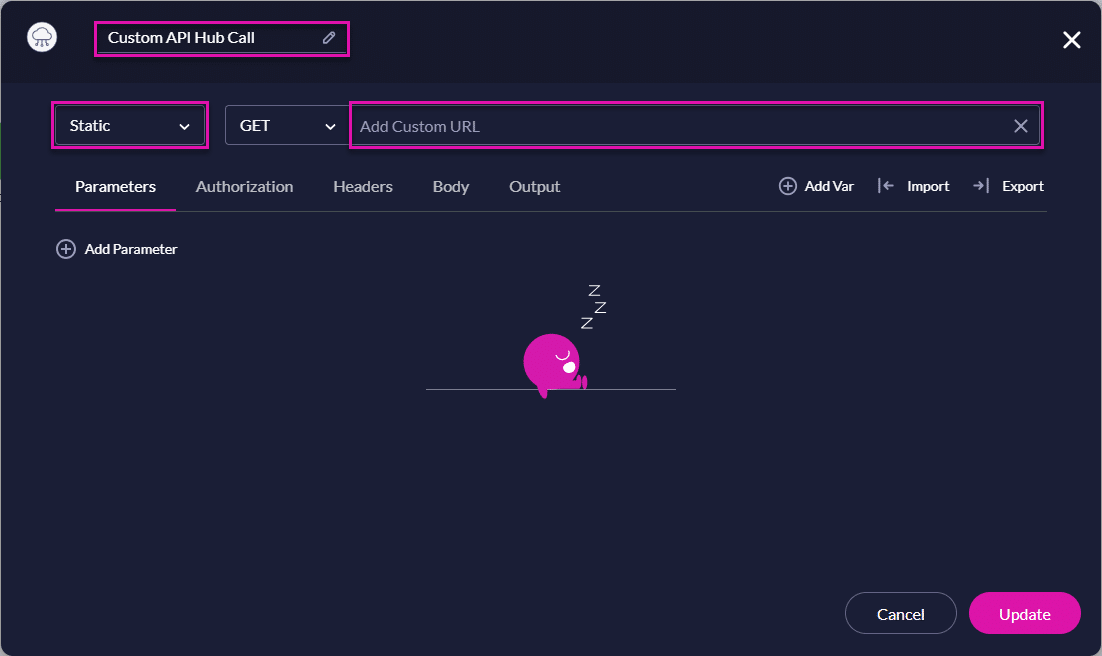View the Output tab

coord(534,187)
